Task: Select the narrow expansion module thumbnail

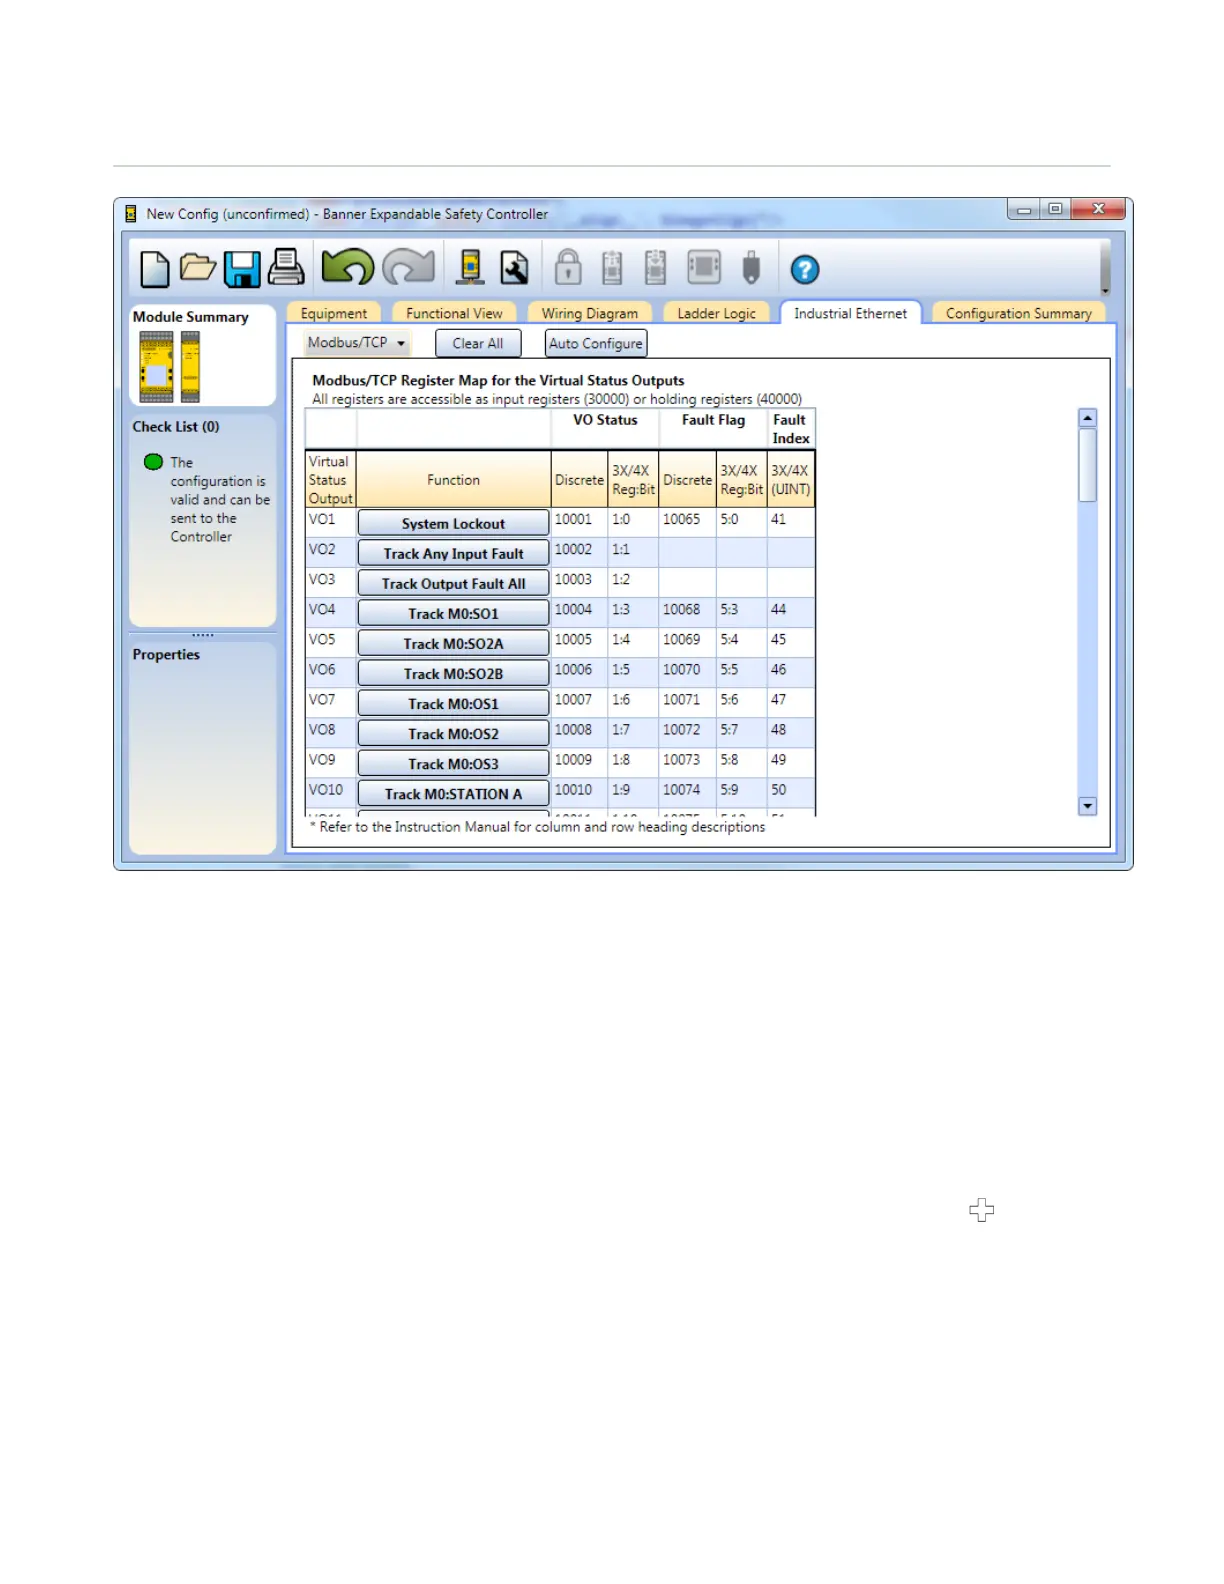Action: click(190, 367)
